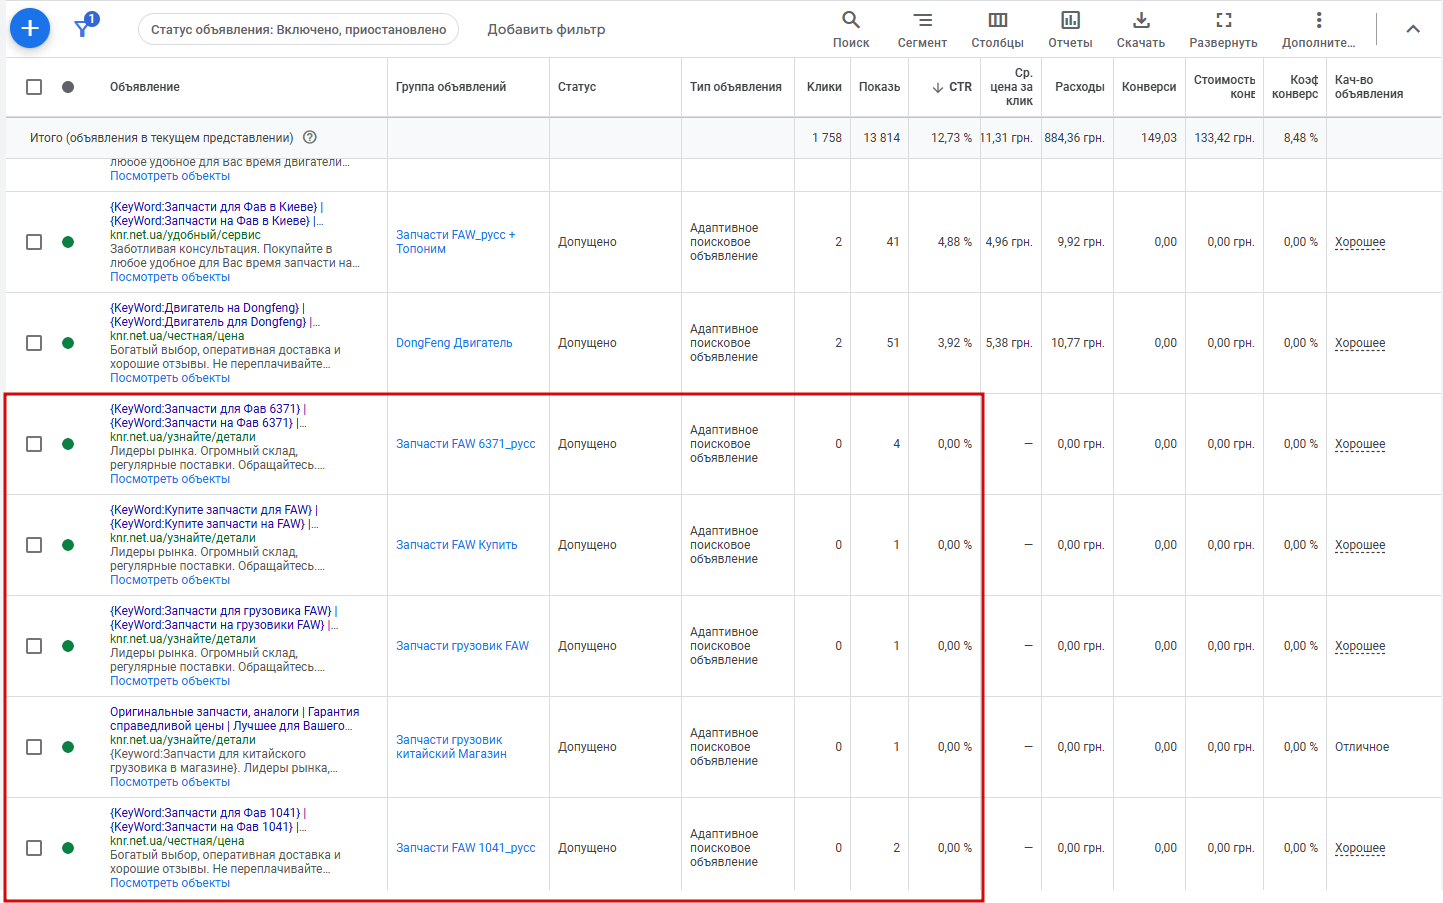This screenshot has height=903, width=1443.
Task: Collapse the chart with the chevron-up arrow
Action: tap(1413, 29)
